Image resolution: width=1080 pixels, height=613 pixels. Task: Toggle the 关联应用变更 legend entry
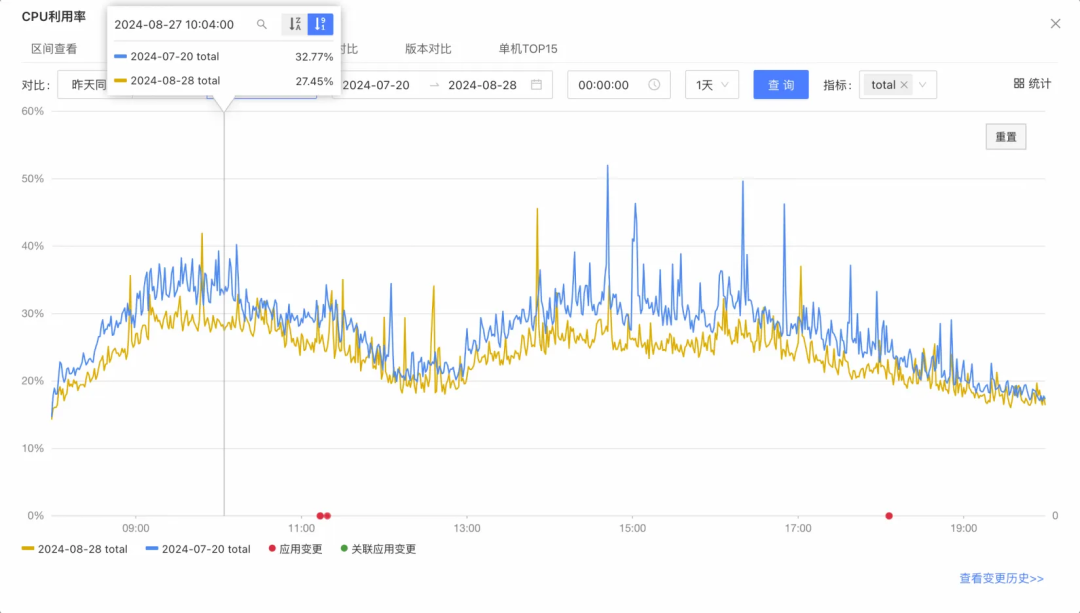coord(378,549)
